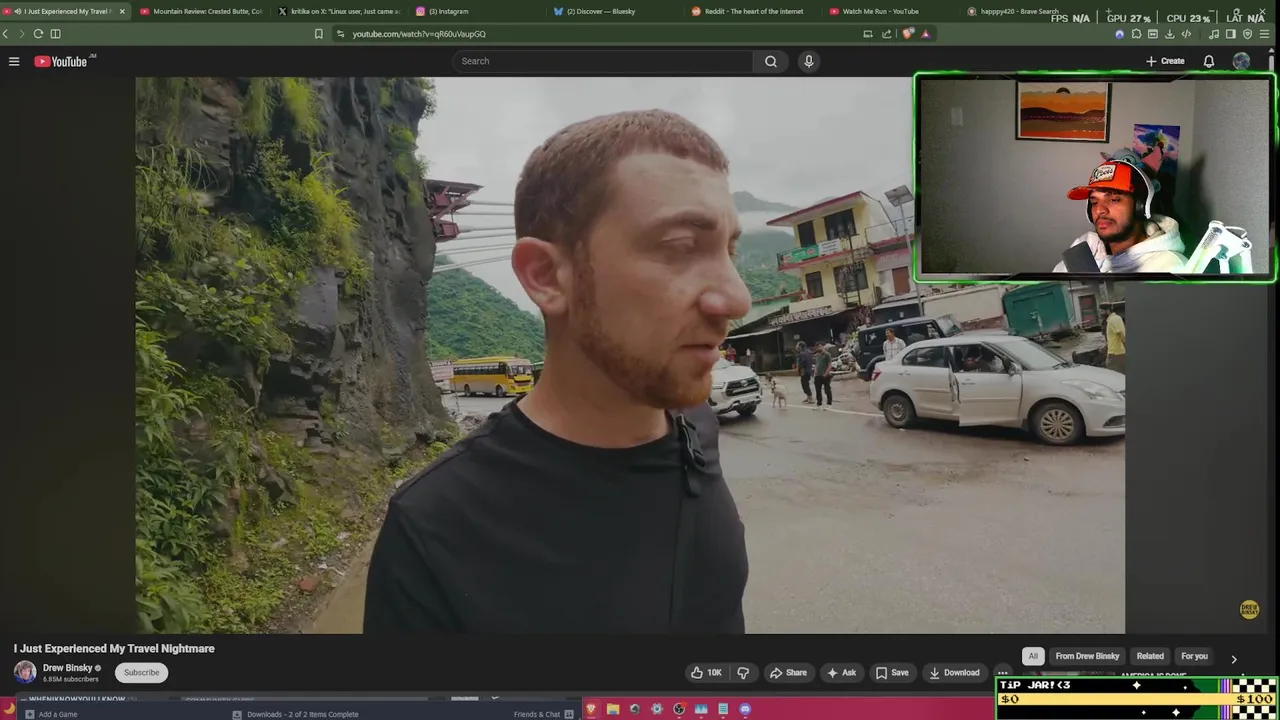Click the Create video button
This screenshot has height=720, width=1280.
[1165, 61]
